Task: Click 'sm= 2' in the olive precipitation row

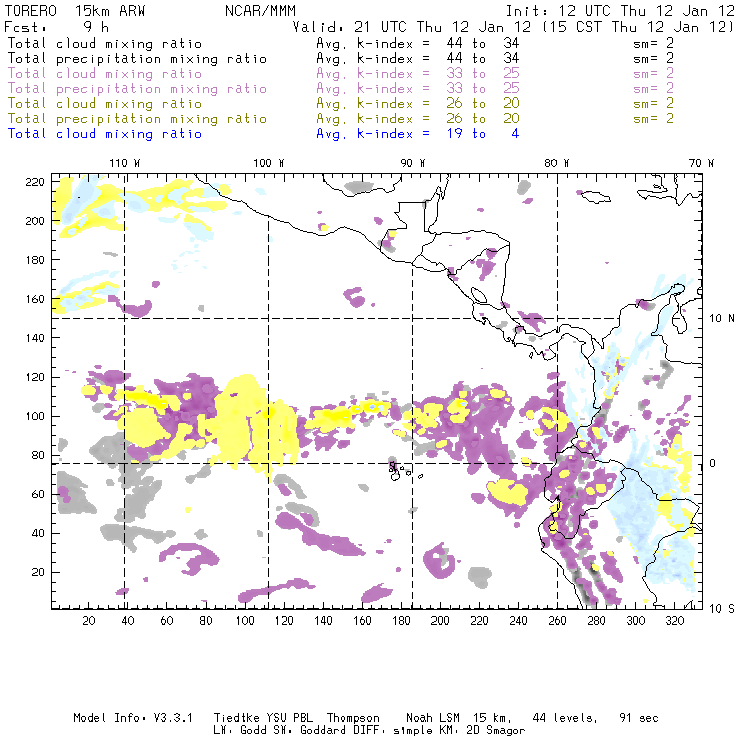Action: (654, 119)
